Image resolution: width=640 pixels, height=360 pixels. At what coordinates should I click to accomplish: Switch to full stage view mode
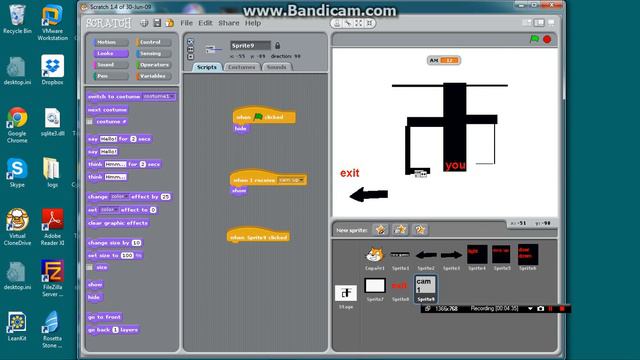539,23
